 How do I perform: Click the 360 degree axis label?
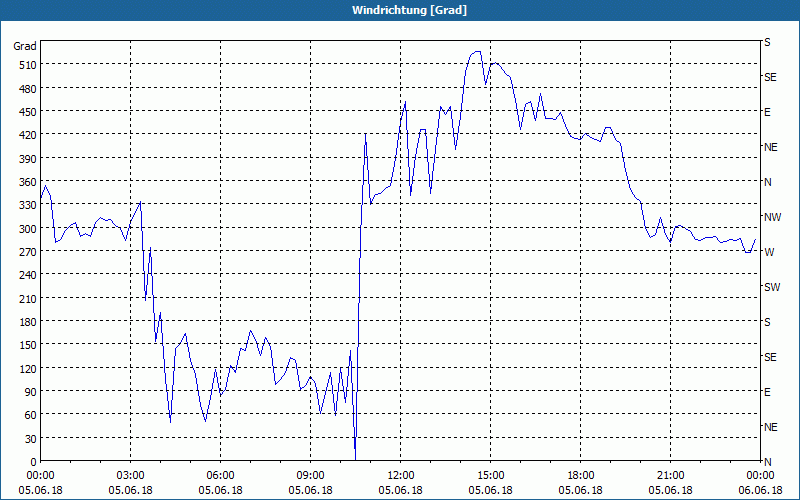(28, 182)
